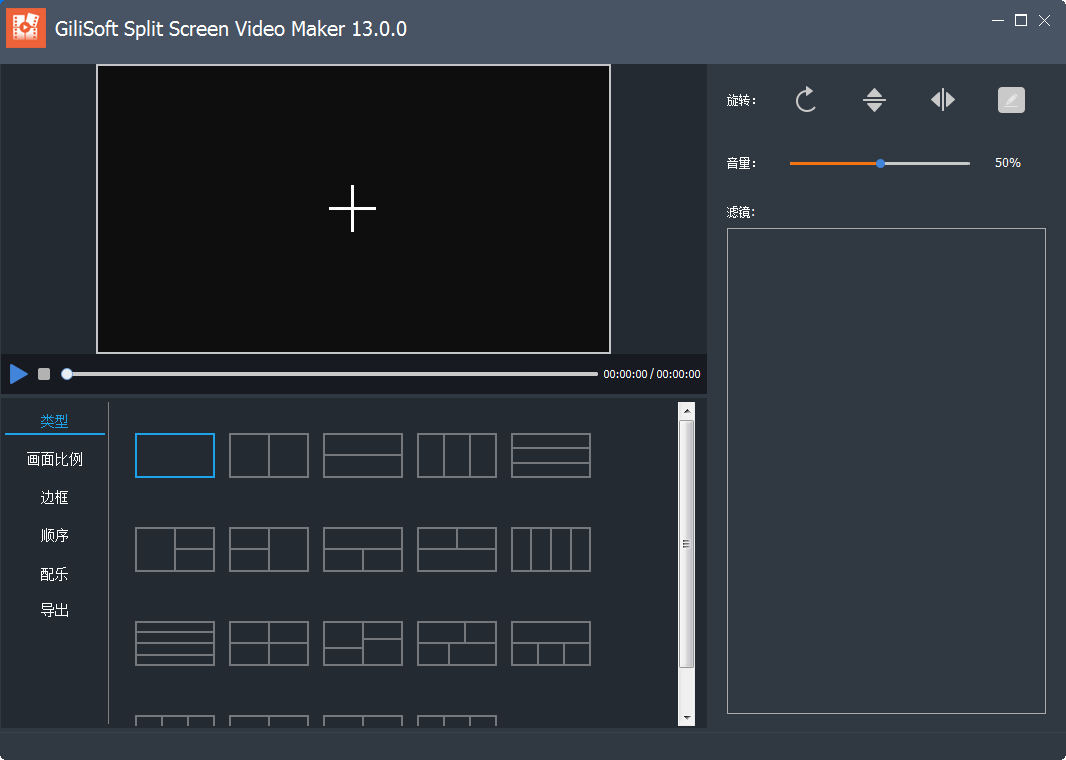Maximize the GiliSoft window
This screenshot has height=760, width=1066.
[1020, 20]
